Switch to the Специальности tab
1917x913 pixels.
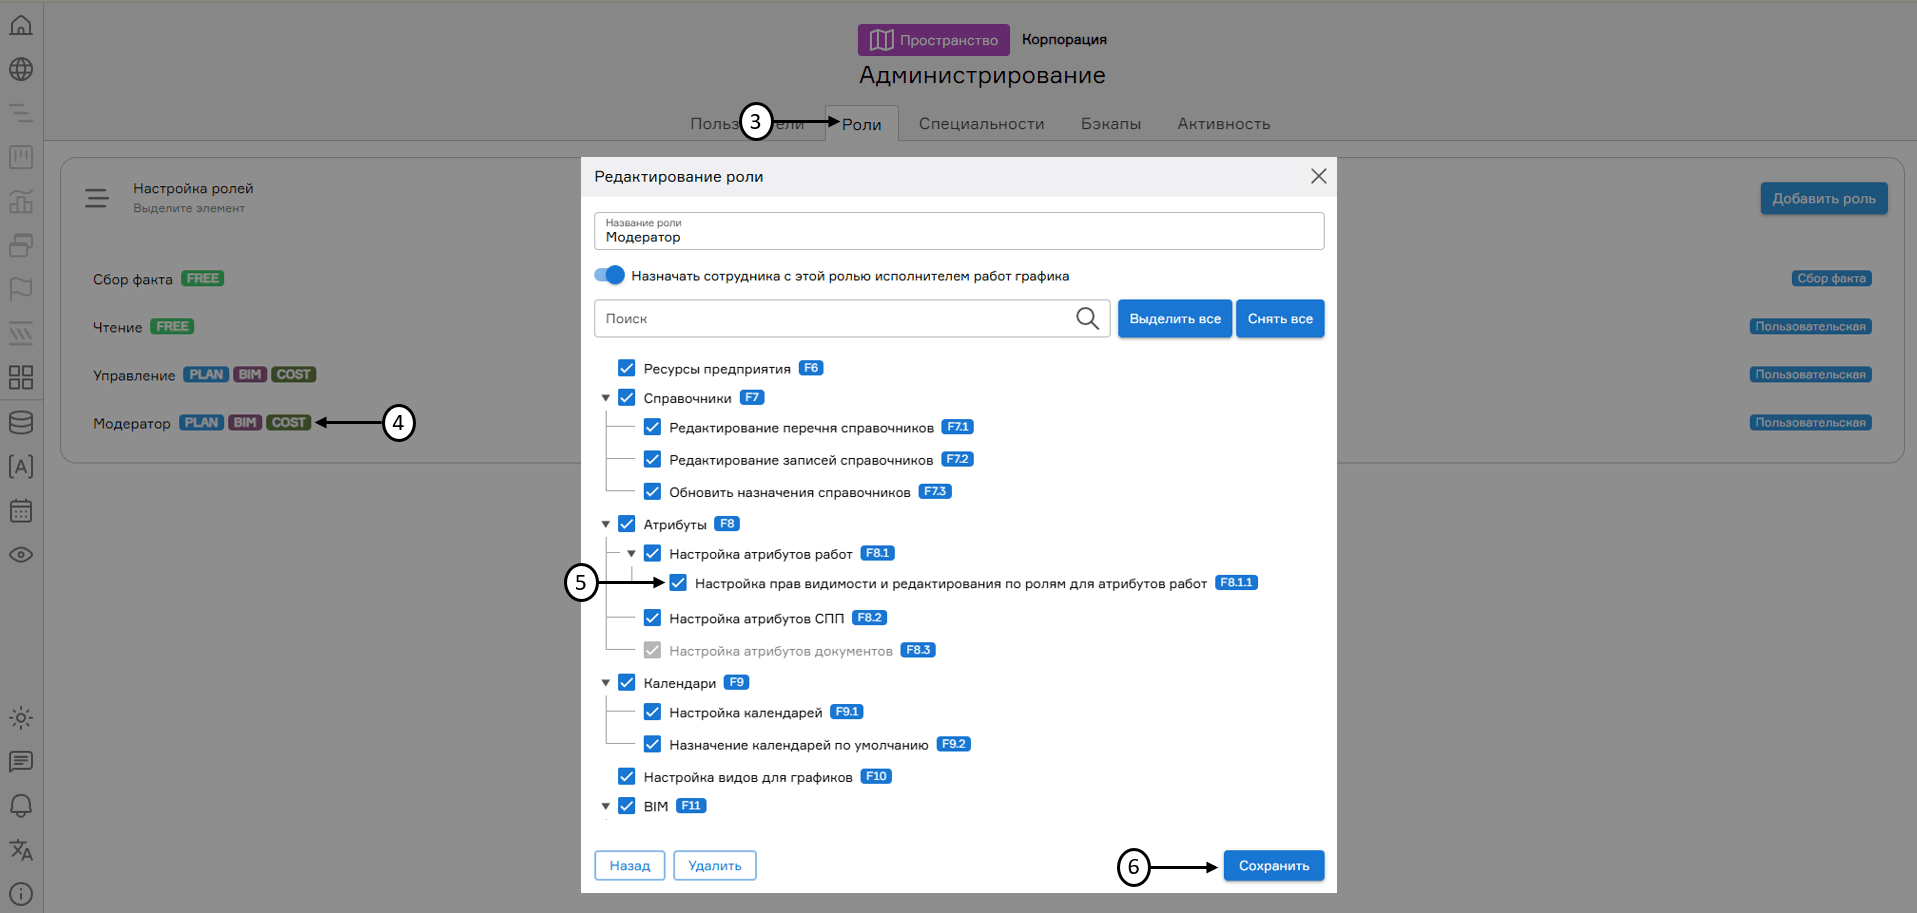981,124
